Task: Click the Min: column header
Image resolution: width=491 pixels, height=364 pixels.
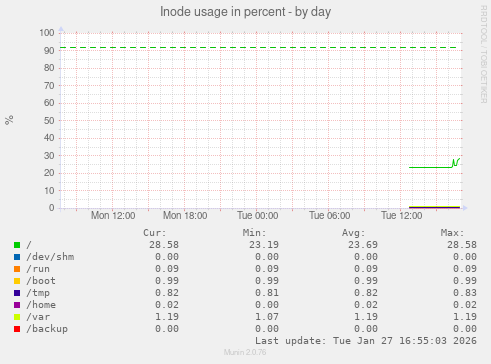Action: [254, 233]
